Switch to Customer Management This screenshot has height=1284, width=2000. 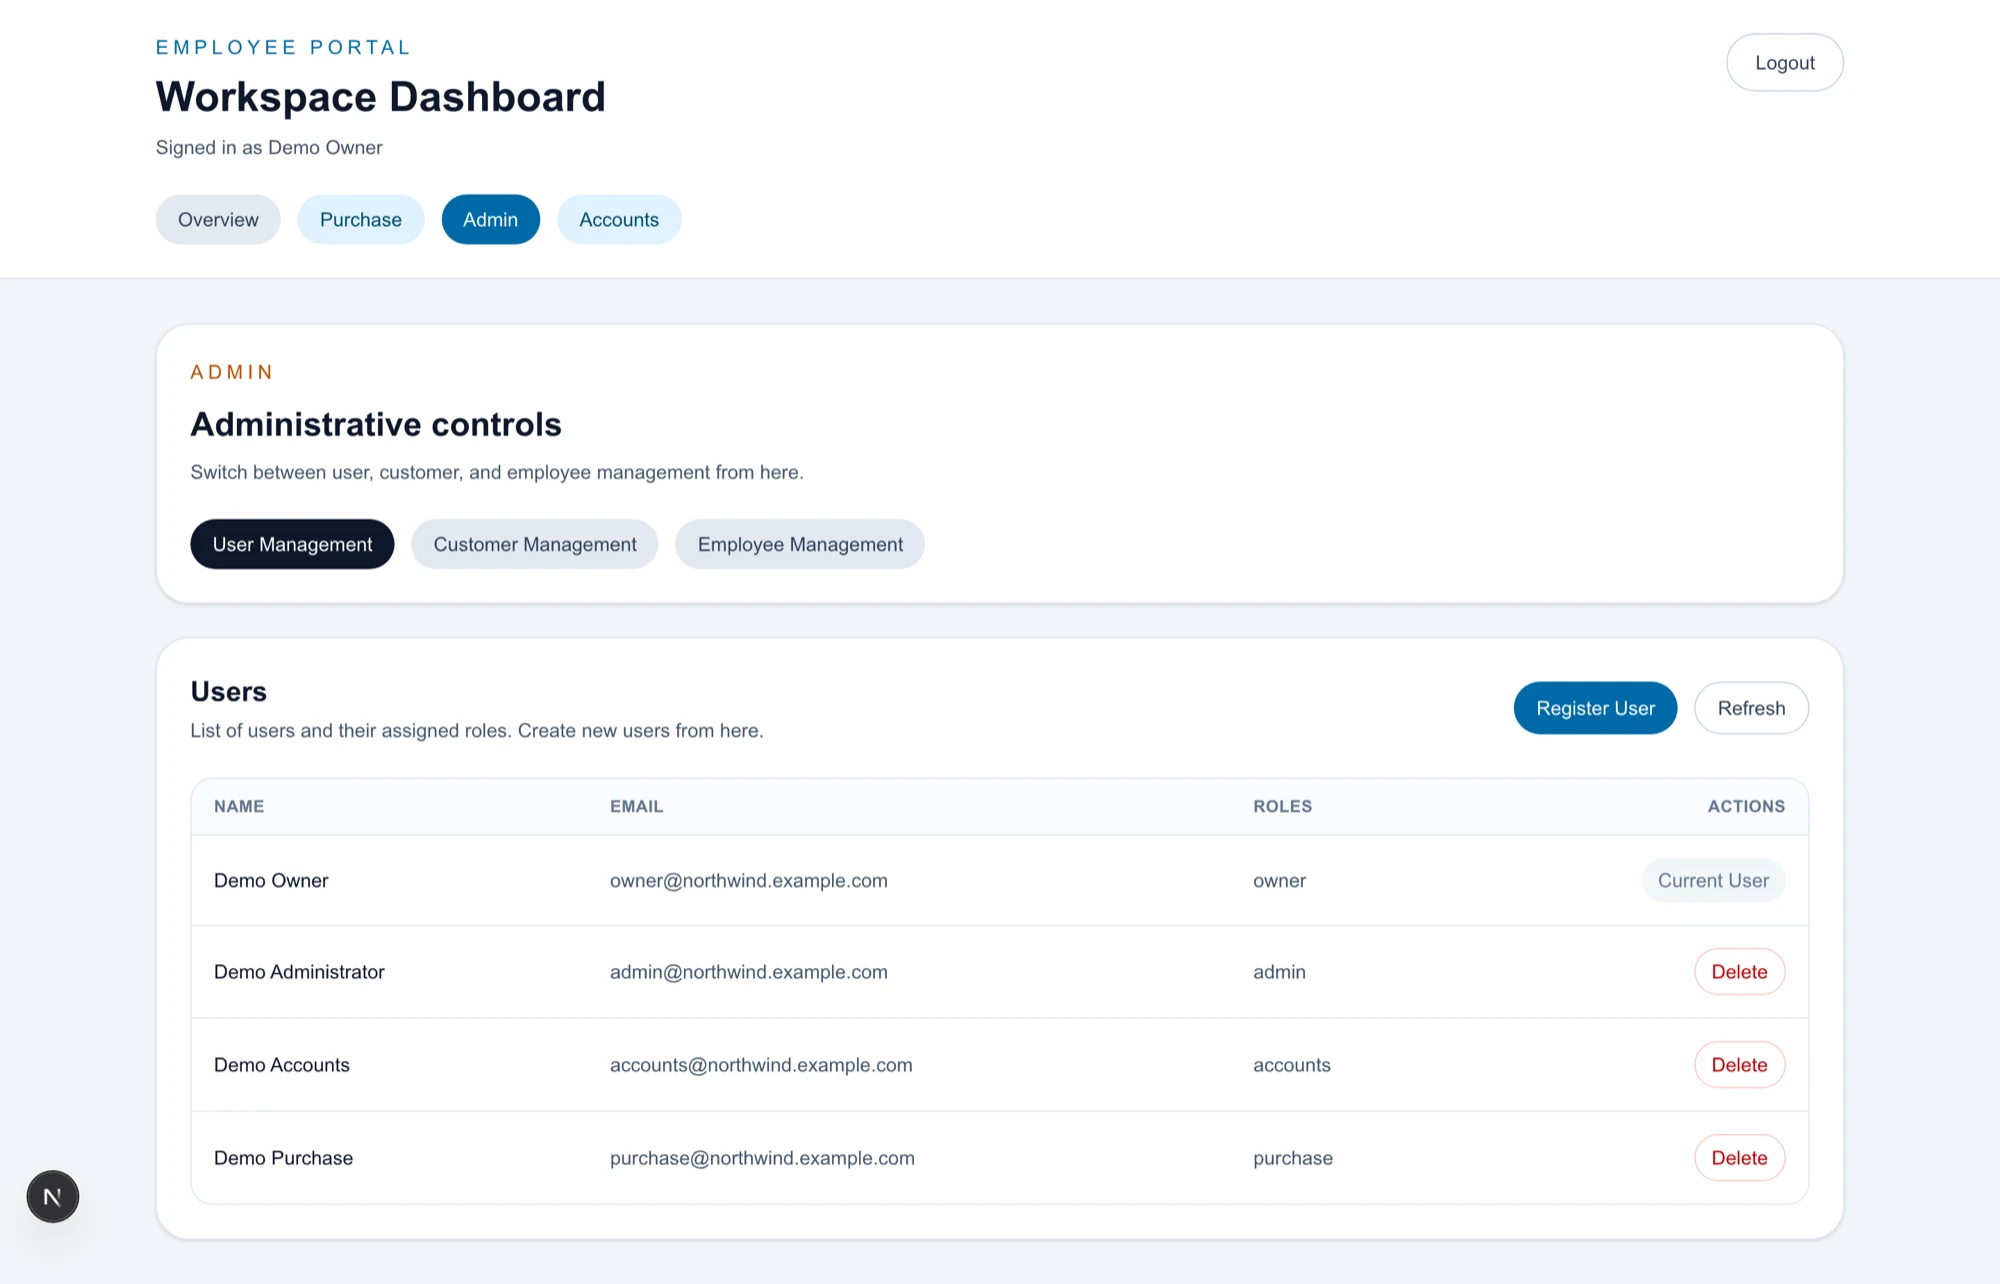(535, 544)
